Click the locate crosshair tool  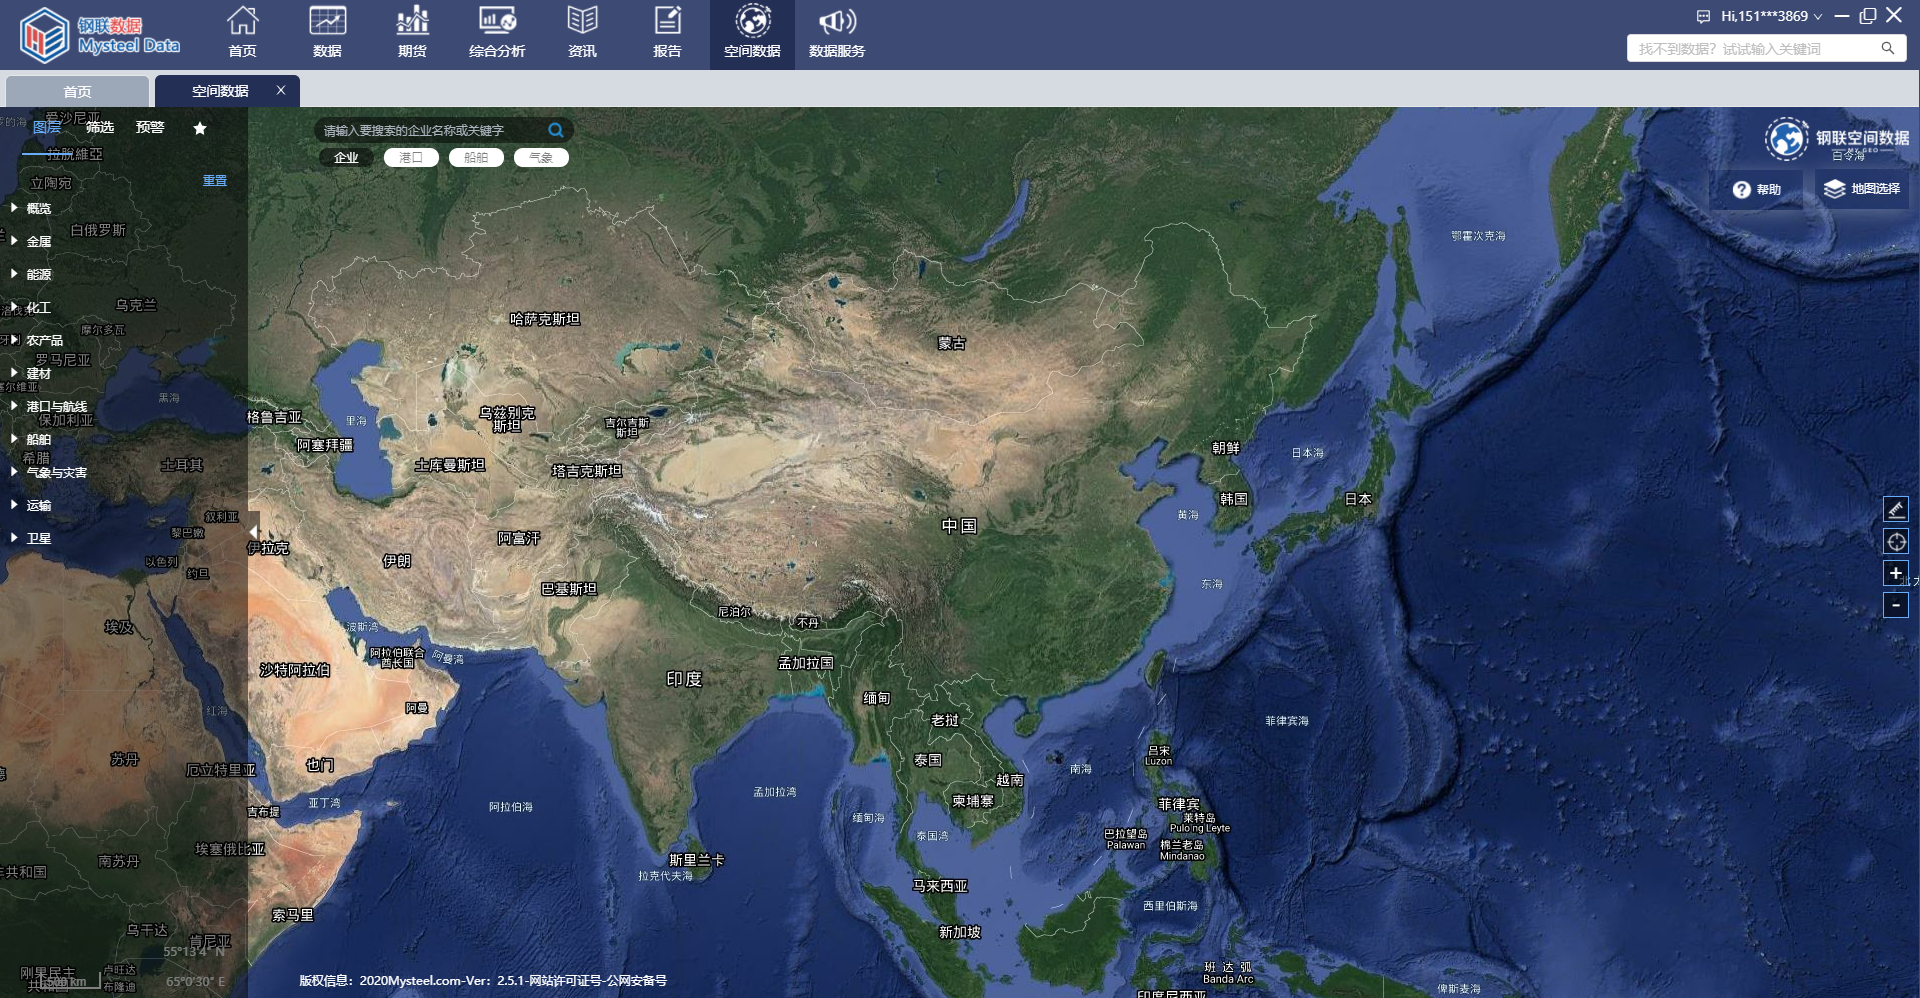(x=1895, y=542)
